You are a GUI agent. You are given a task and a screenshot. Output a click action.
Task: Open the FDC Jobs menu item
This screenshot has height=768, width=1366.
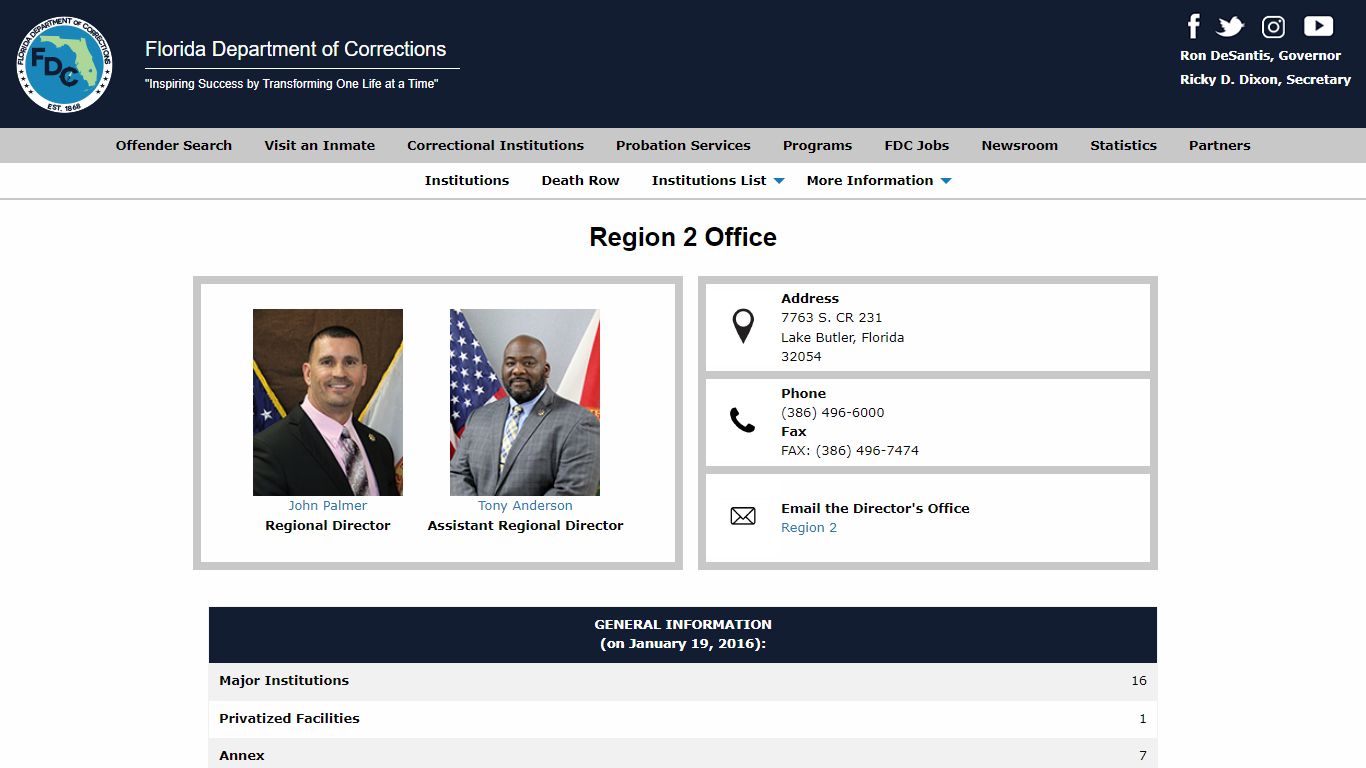pyautogui.click(x=917, y=145)
